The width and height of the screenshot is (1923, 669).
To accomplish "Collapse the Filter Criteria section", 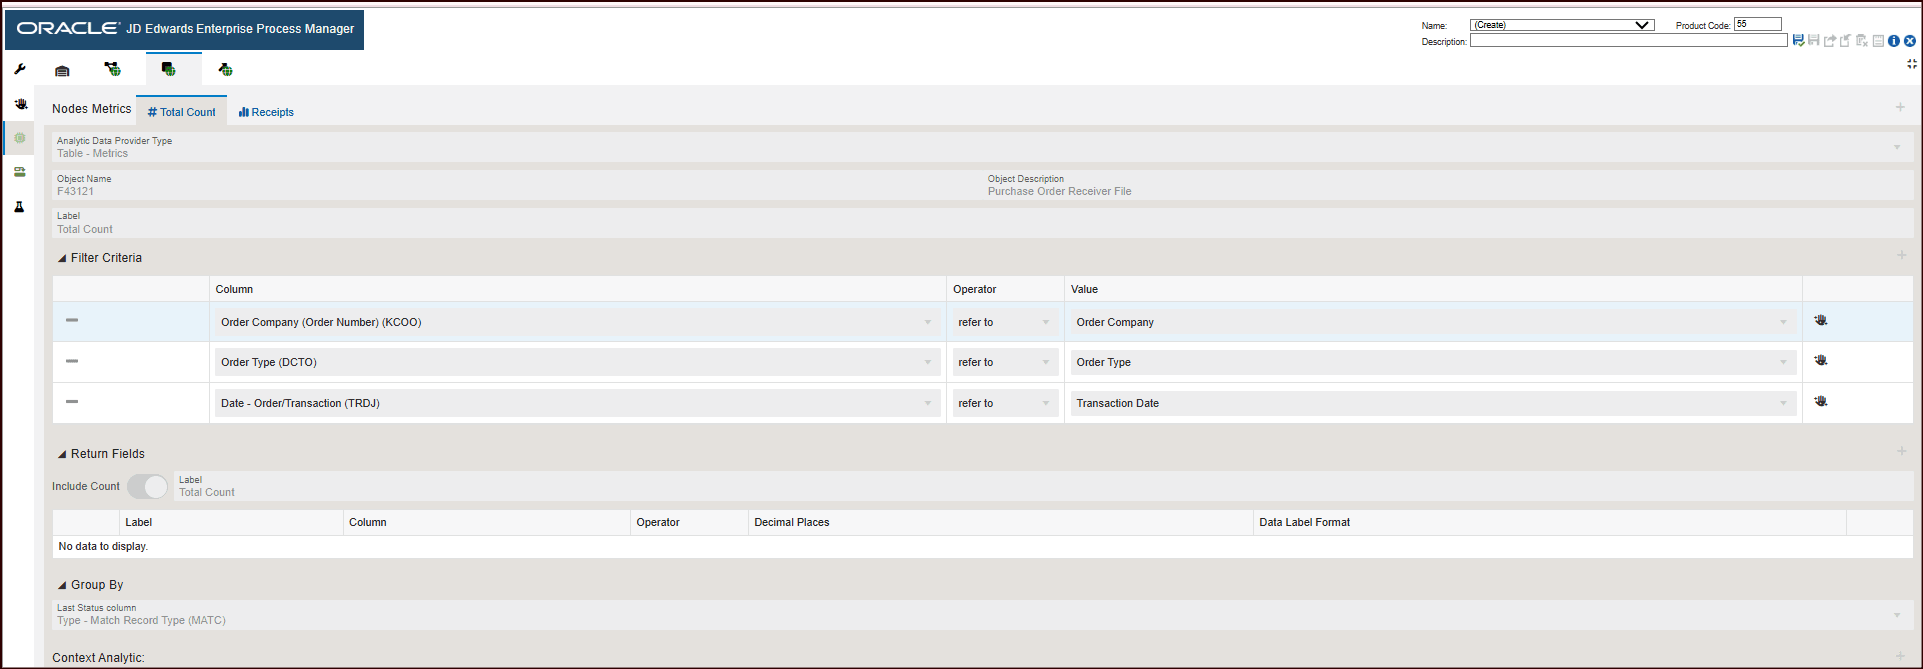I will [62, 258].
